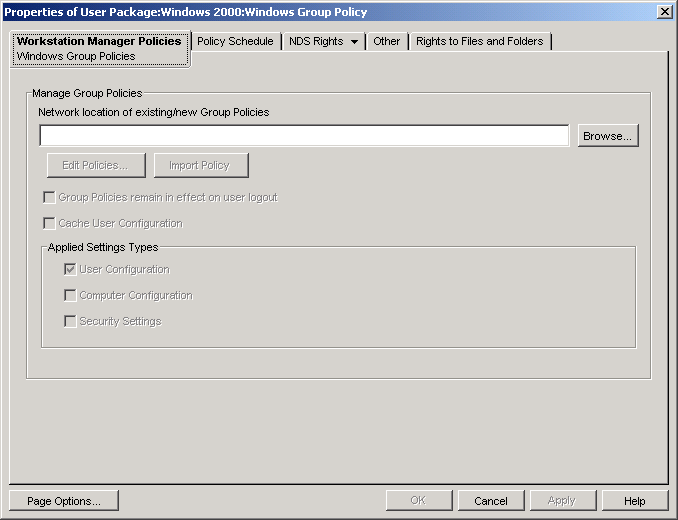Click the OK button
Screen dimensions: 678x520
pos(419,501)
